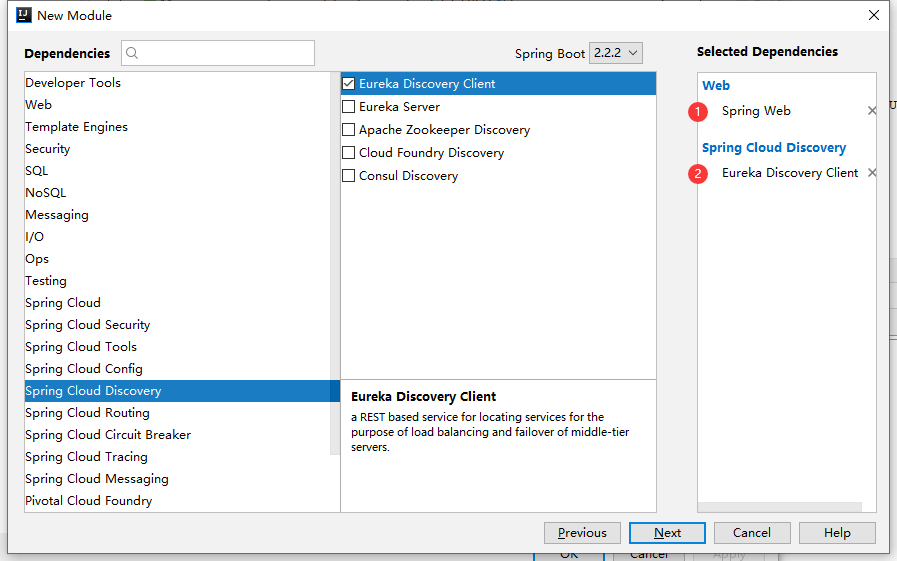The height and width of the screenshot is (561, 897).
Task: Remove Spring Web from selected dependencies
Action: [871, 110]
